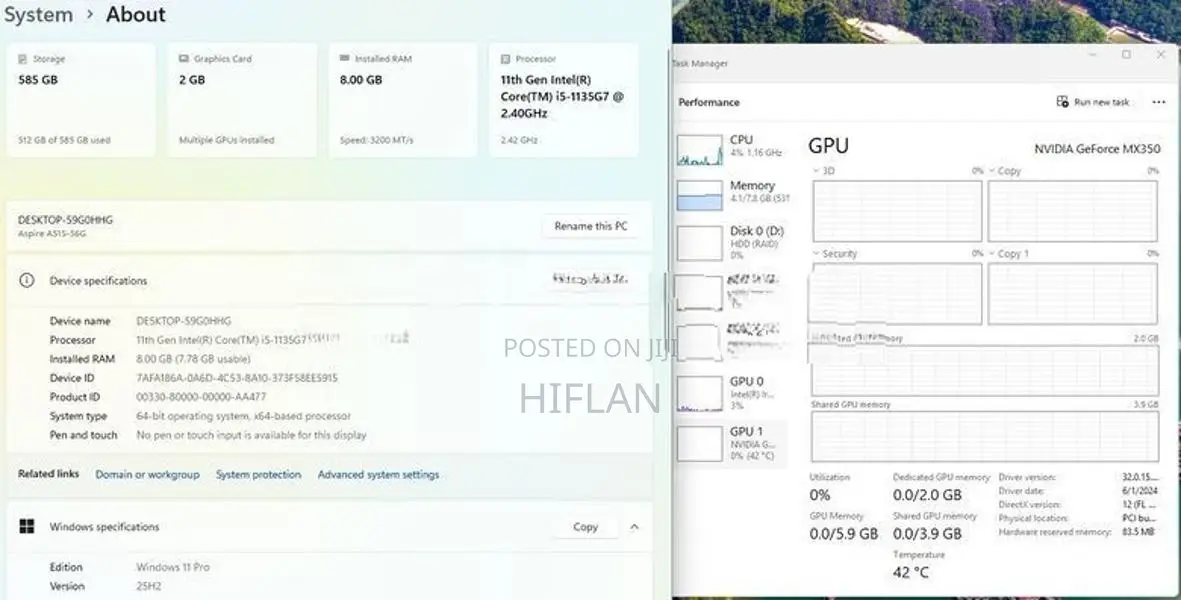This screenshot has height=600, width=1181.
Task: Click the Pen and touch value text
Action: pyautogui.click(x=252, y=435)
